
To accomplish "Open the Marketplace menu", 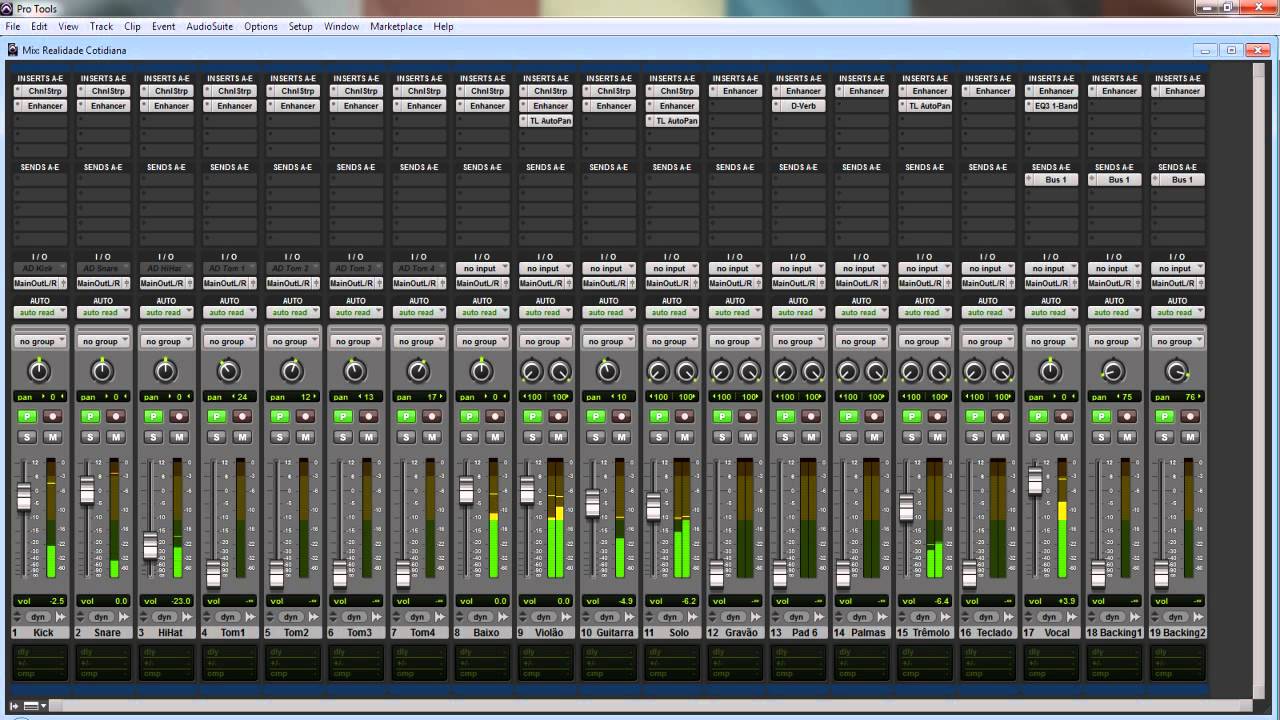I will click(x=396, y=26).
